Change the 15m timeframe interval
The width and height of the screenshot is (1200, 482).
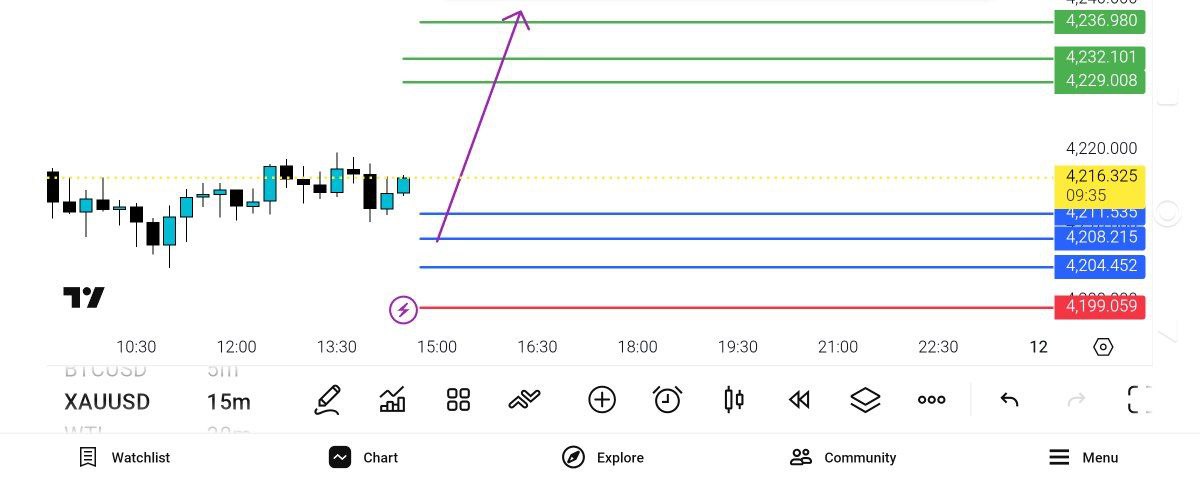pyautogui.click(x=229, y=402)
